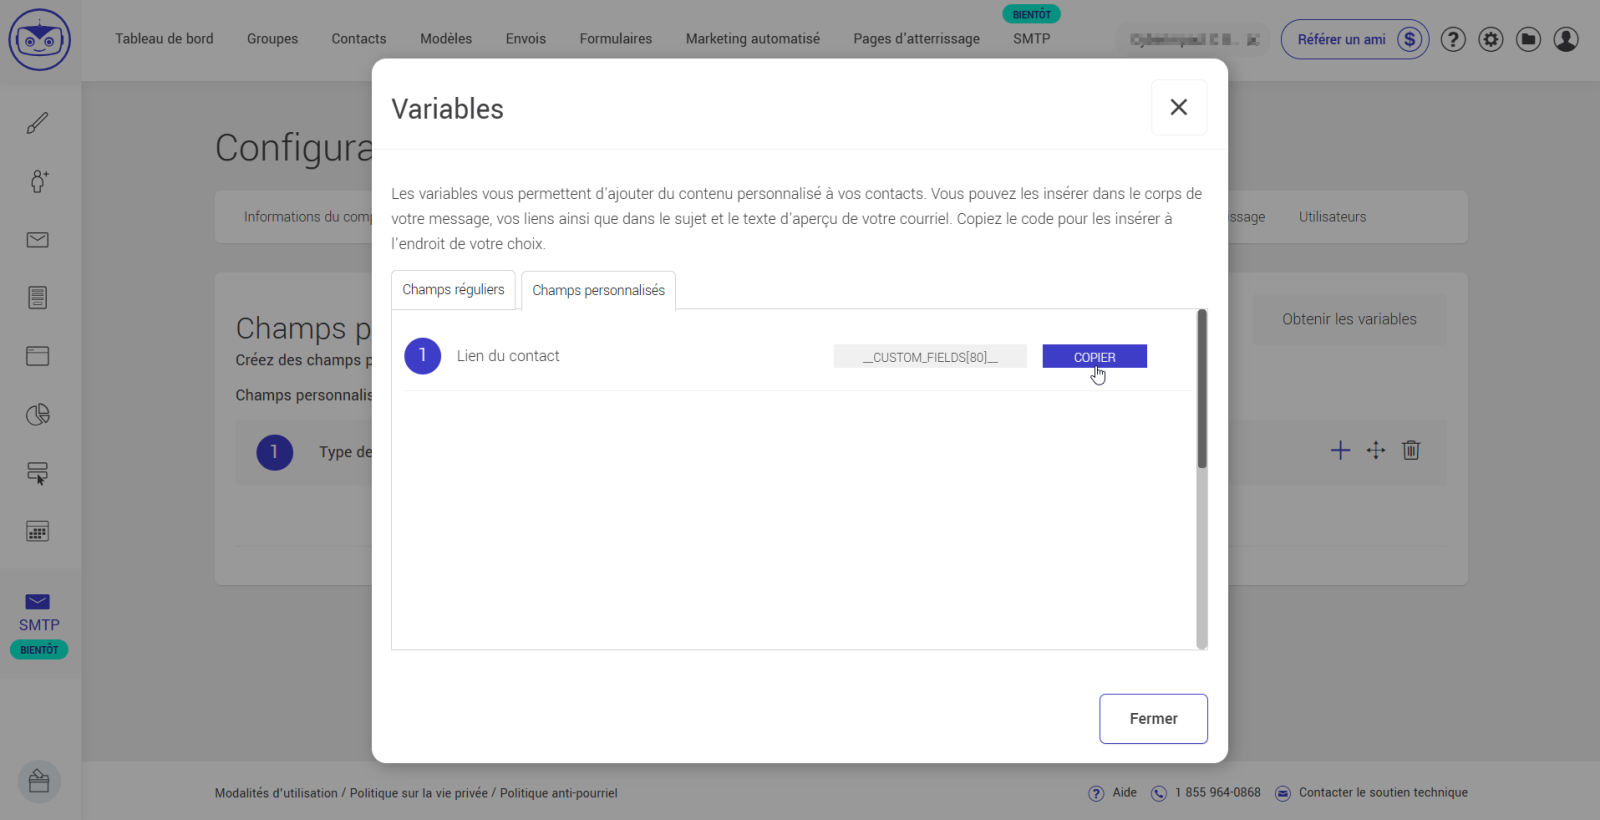Open the pie chart statistics icon in sidebar

(x=38, y=414)
